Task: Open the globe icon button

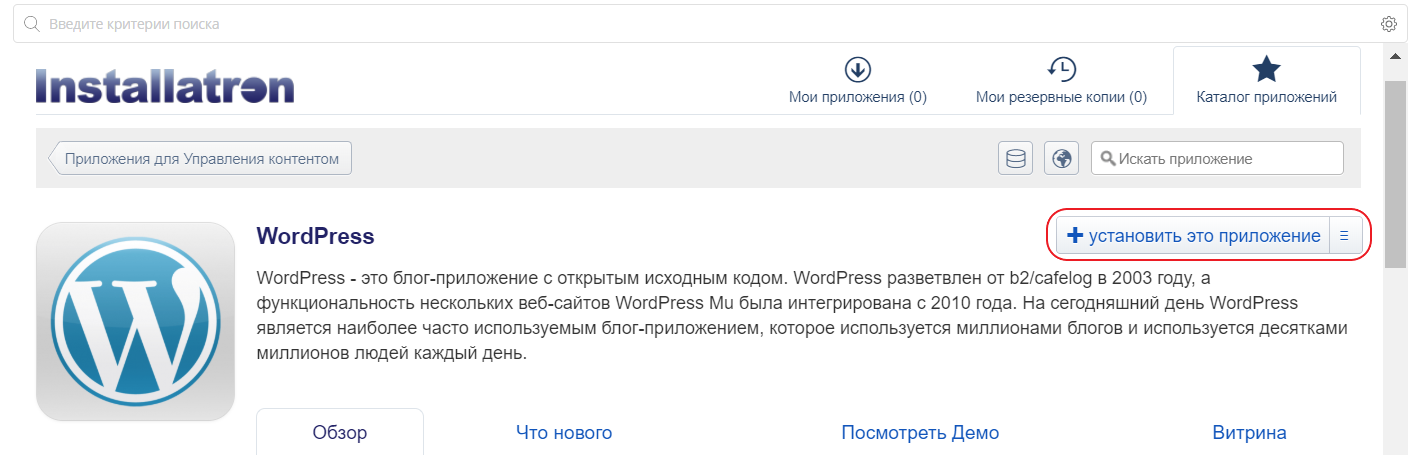Action: 1061,158
